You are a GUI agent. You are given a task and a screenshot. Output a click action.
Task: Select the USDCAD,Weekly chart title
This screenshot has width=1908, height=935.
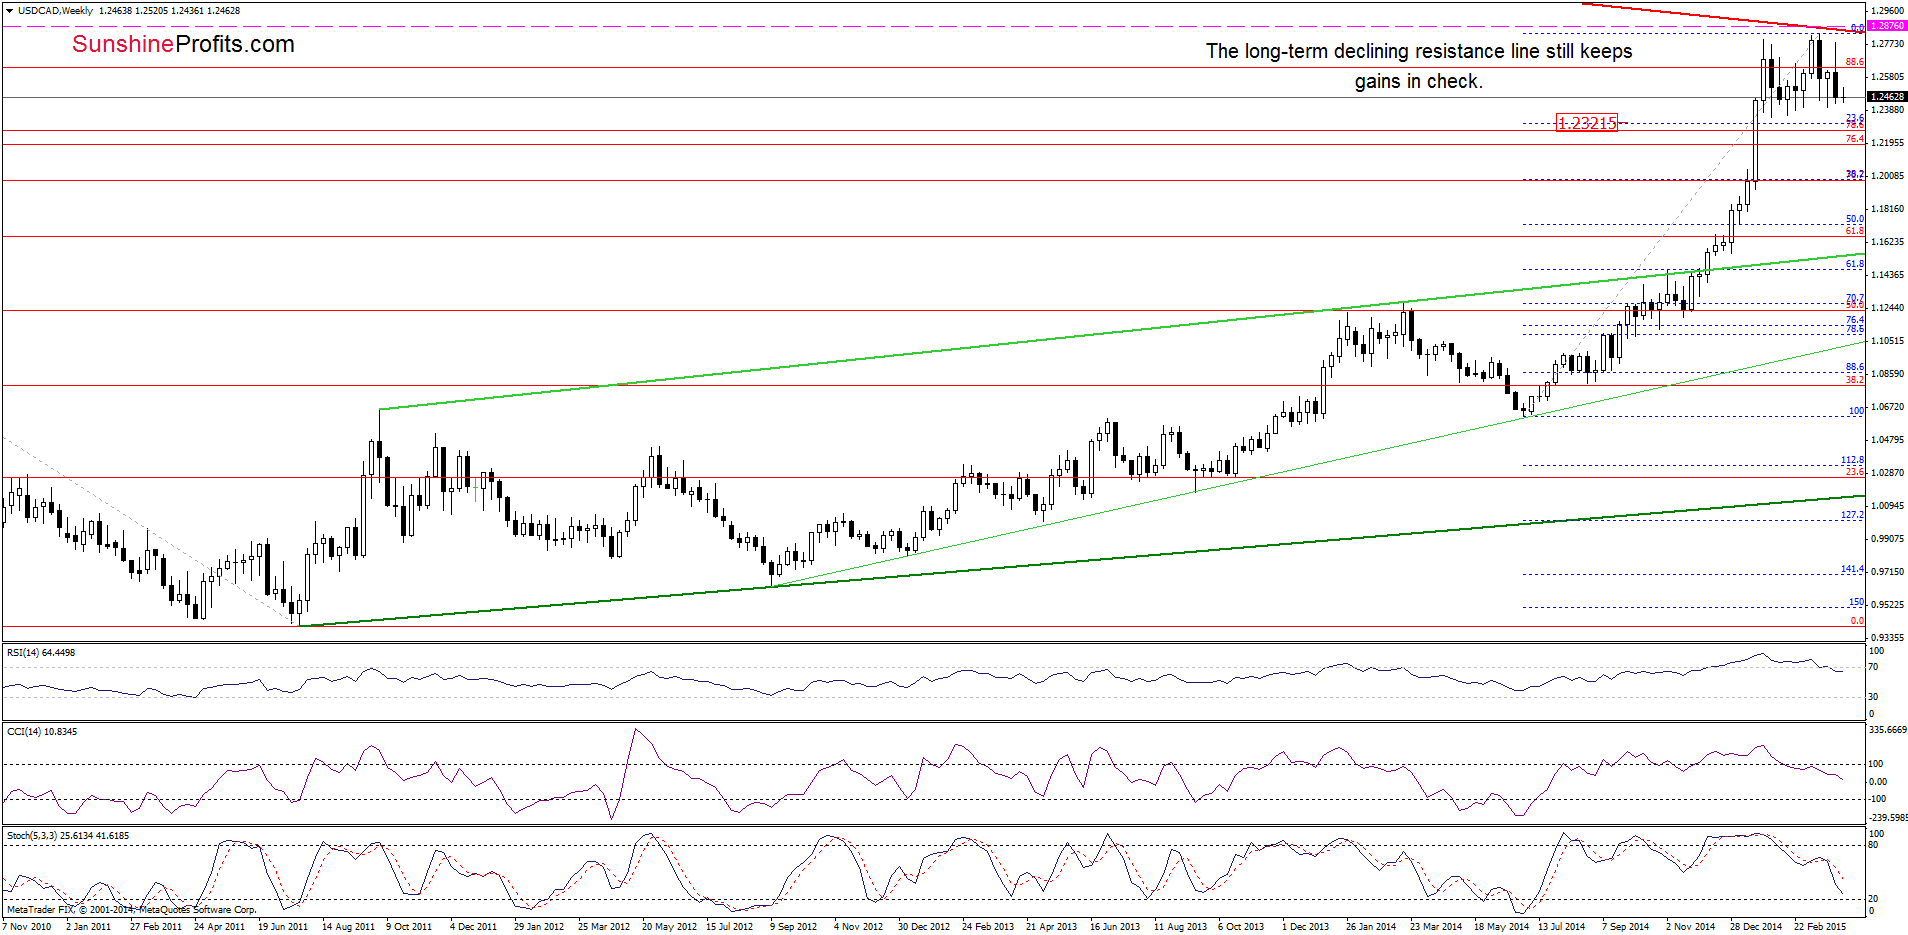55,11
